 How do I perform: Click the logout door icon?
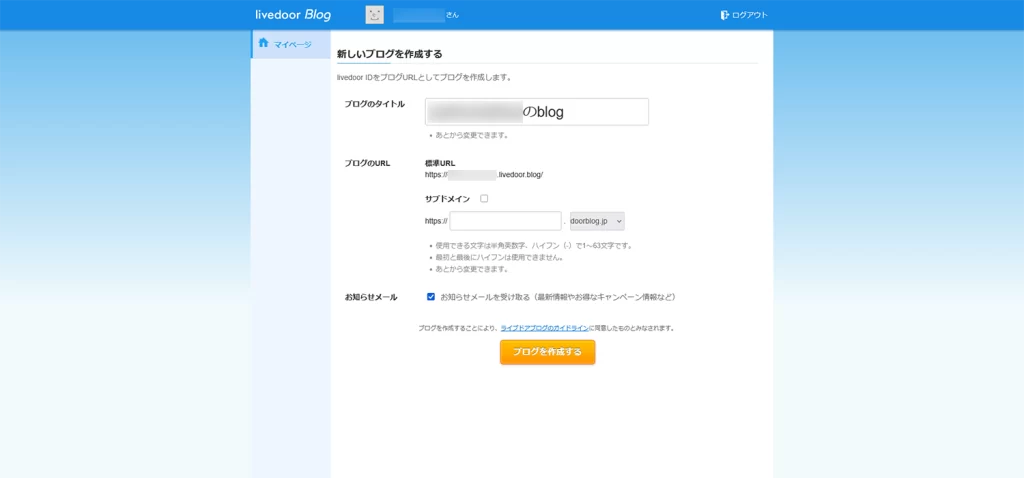pyautogui.click(x=725, y=15)
